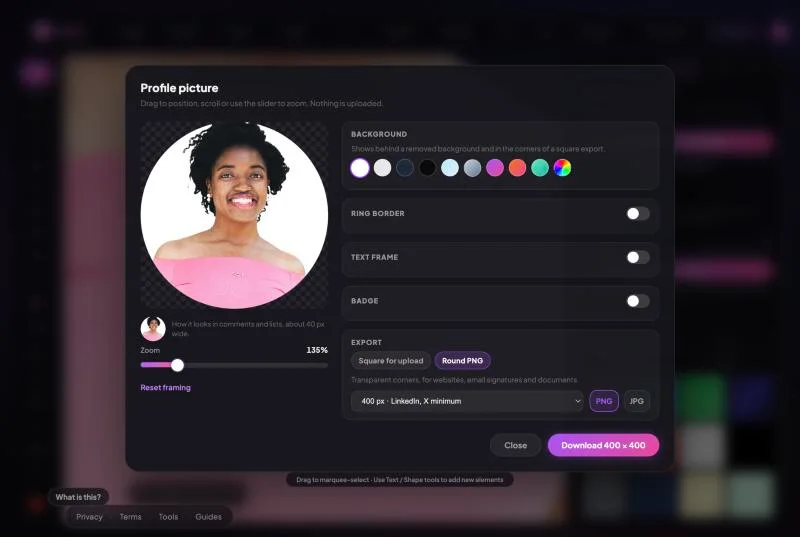Select the orange-red background swatch
This screenshot has height=537, width=800.
(517, 168)
